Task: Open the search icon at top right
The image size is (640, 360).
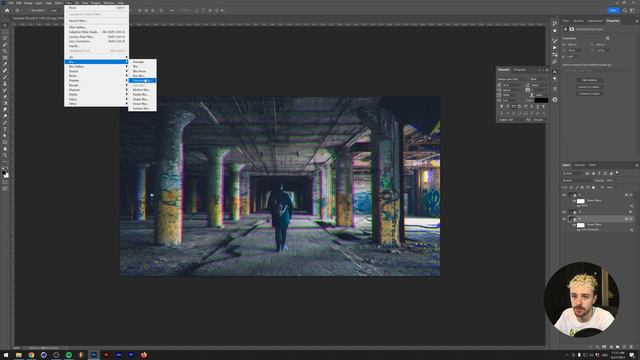Action: 625,10
